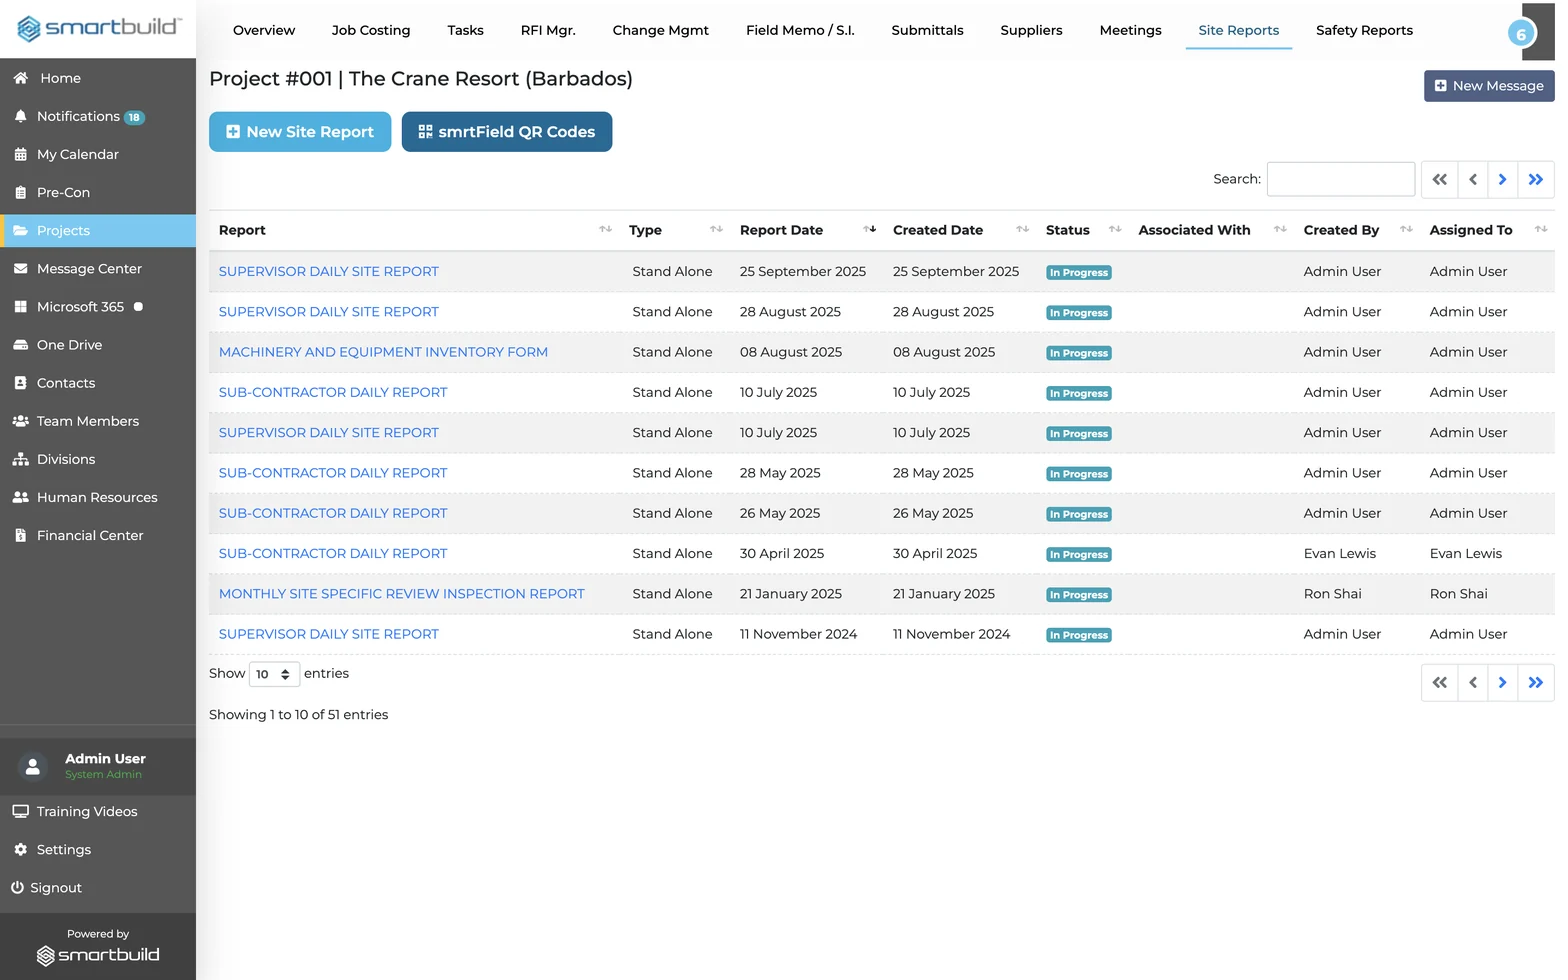Click the Microsoft 365 grid icon
The height and width of the screenshot is (980, 1568).
point(20,306)
